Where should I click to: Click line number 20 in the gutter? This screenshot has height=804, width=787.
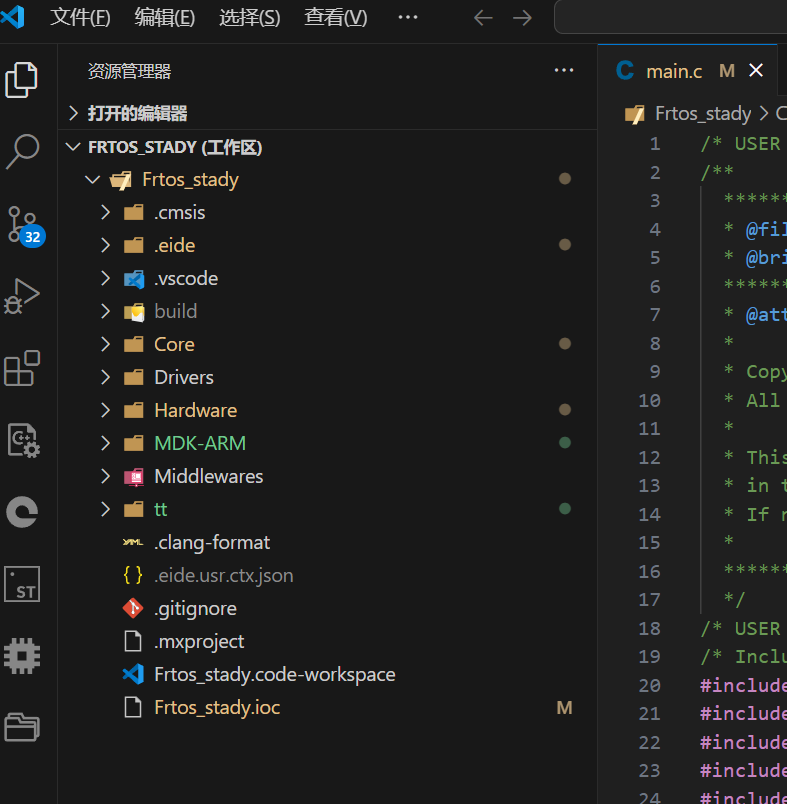tap(650, 685)
